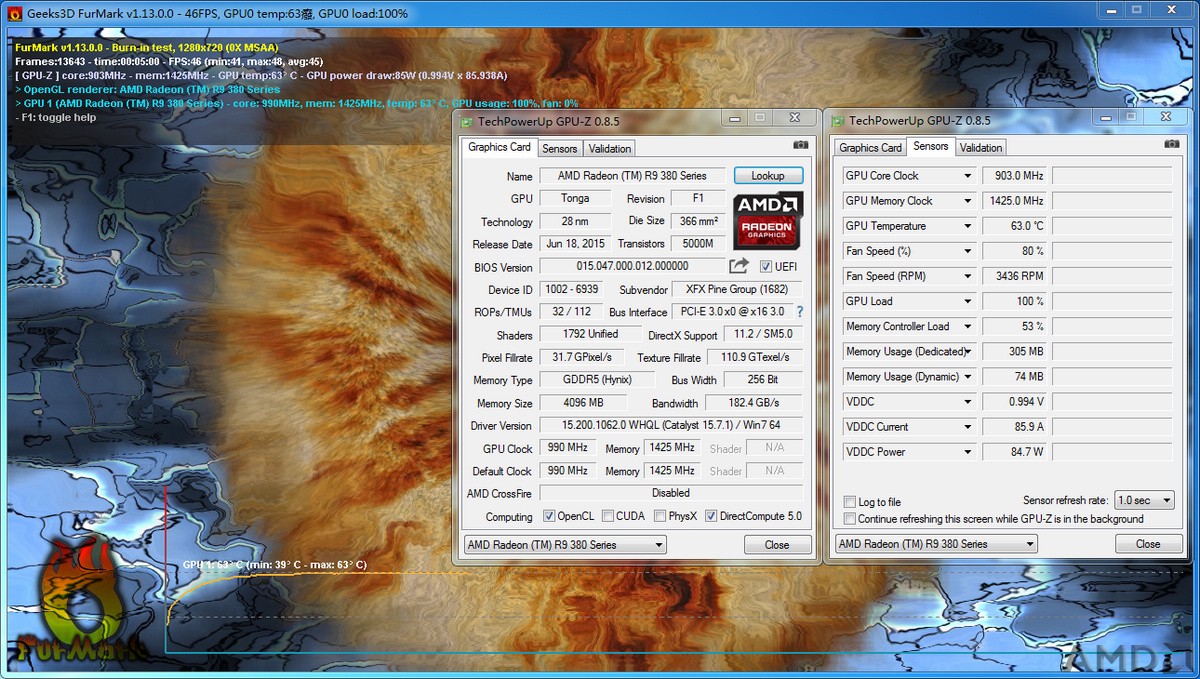The image size is (1200, 679).
Task: Click Close button in Sensors window
Action: [1148, 544]
